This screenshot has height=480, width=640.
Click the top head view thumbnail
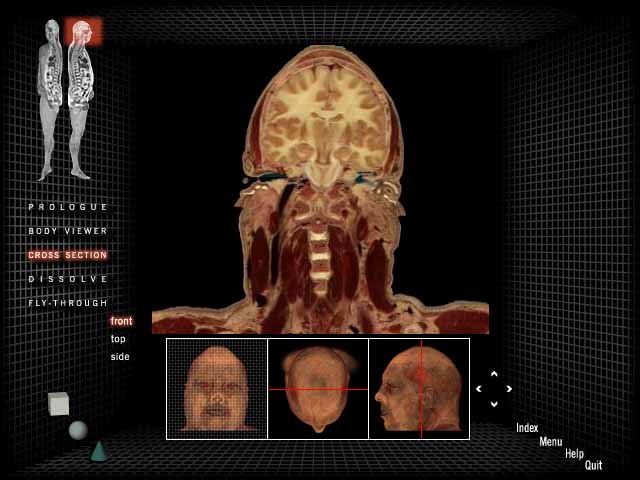pyautogui.click(x=318, y=389)
